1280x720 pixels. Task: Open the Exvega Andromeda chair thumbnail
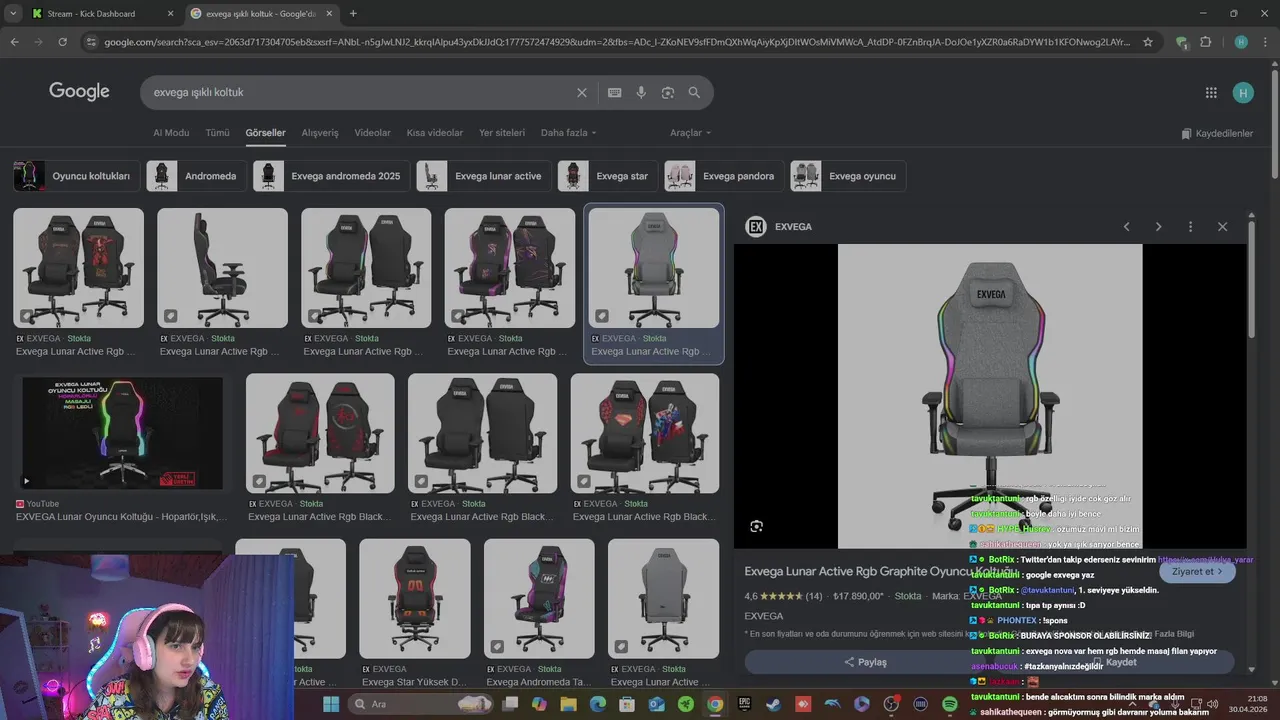539,599
